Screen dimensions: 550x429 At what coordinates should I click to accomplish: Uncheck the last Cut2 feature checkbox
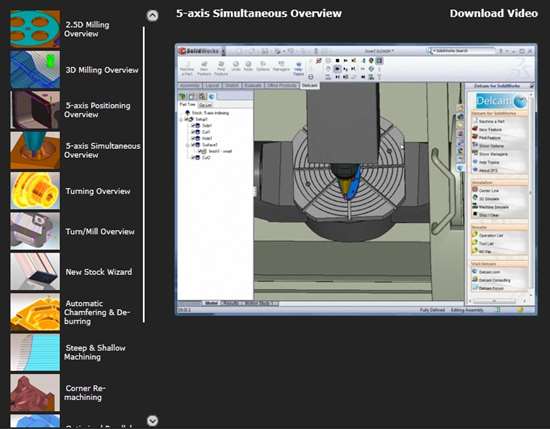pos(193,158)
